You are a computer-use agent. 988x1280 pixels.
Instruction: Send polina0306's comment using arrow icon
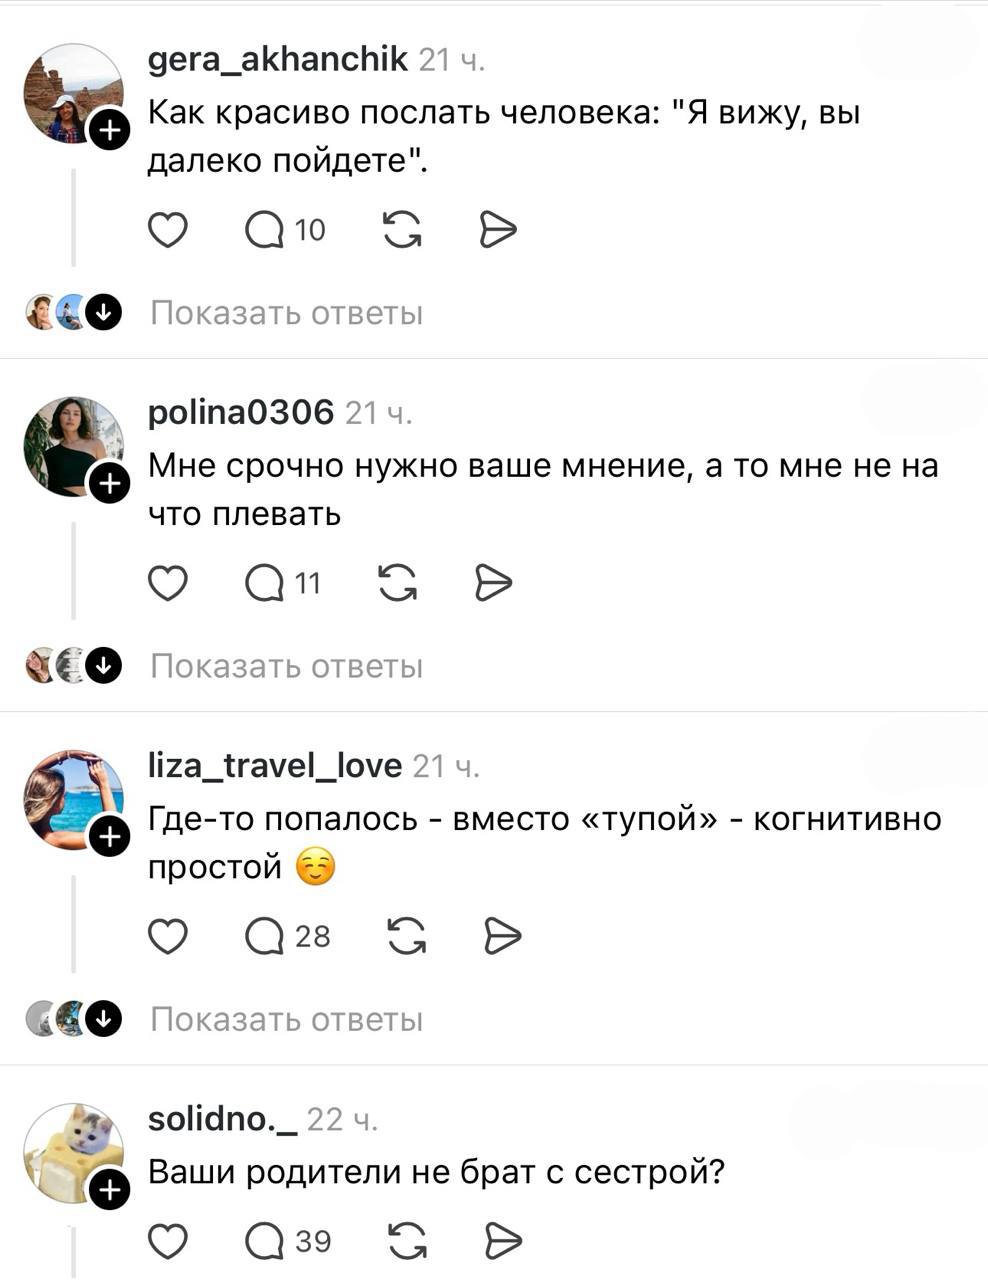494,582
